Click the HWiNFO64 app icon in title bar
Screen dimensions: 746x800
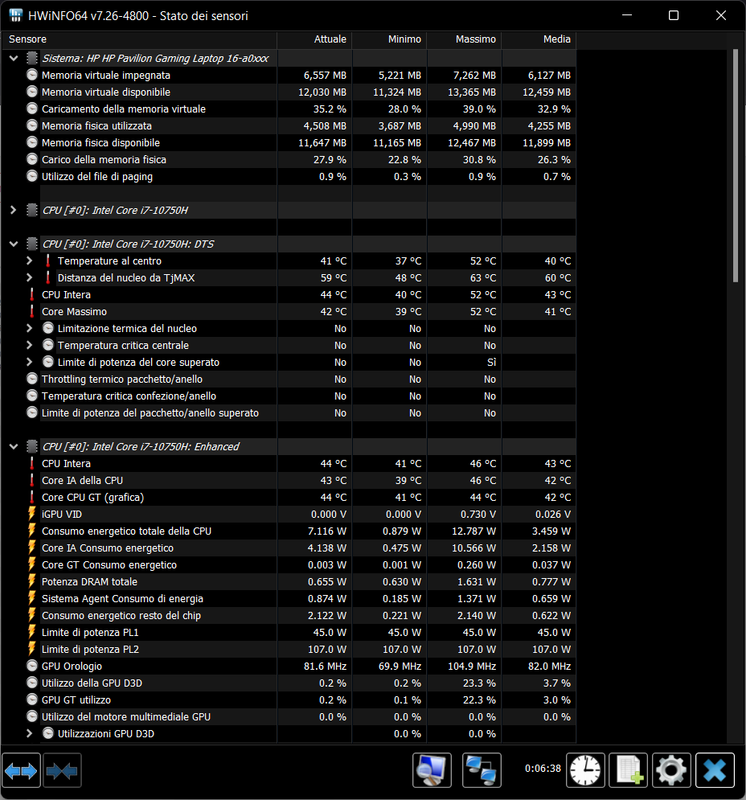tap(16, 15)
